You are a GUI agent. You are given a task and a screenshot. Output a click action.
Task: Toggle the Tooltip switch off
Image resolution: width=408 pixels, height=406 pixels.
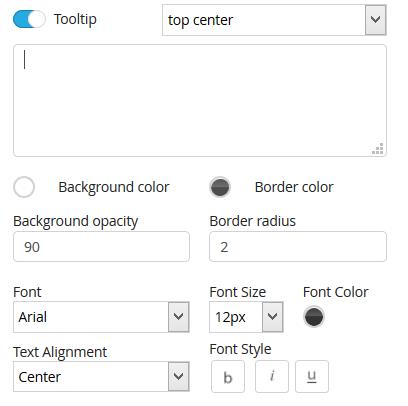[29, 19]
